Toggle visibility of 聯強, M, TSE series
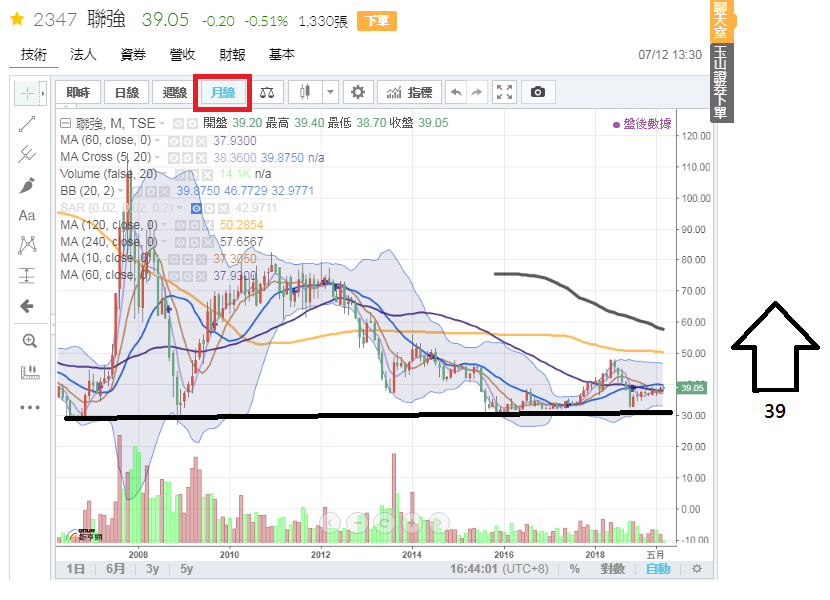The image size is (830, 600). 178,124
